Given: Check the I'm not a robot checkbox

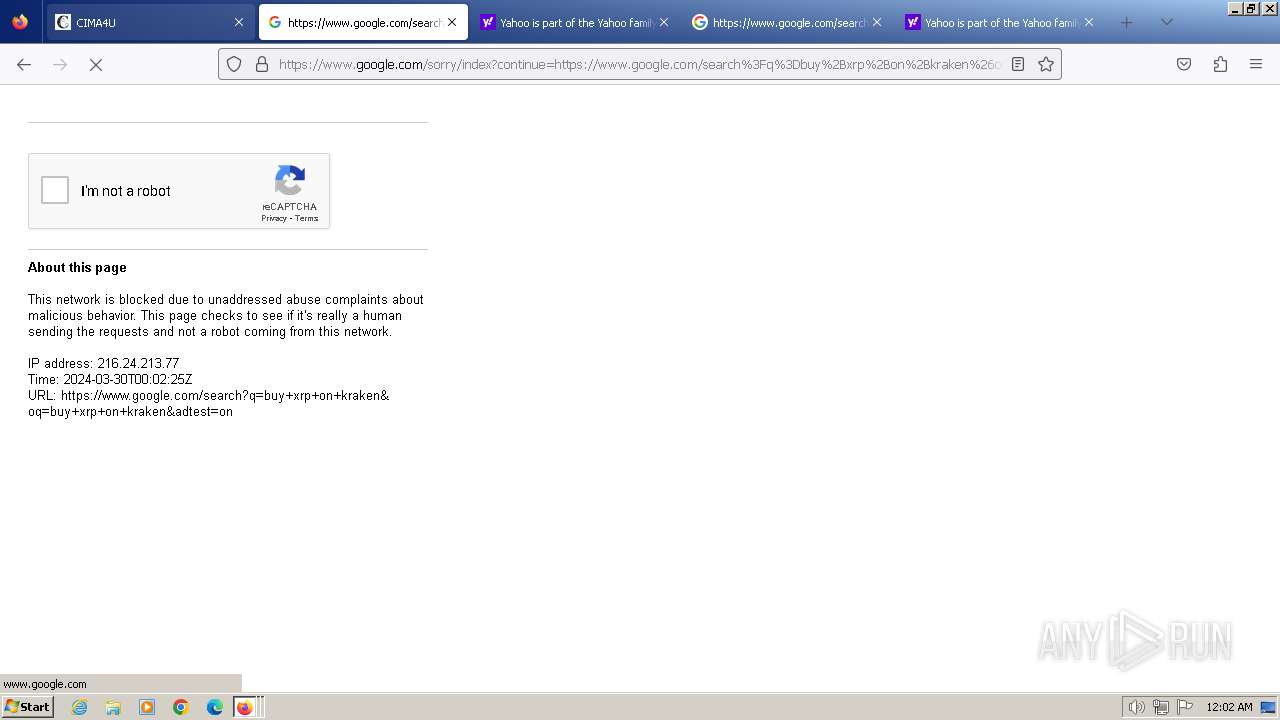Looking at the screenshot, I should click(x=55, y=190).
